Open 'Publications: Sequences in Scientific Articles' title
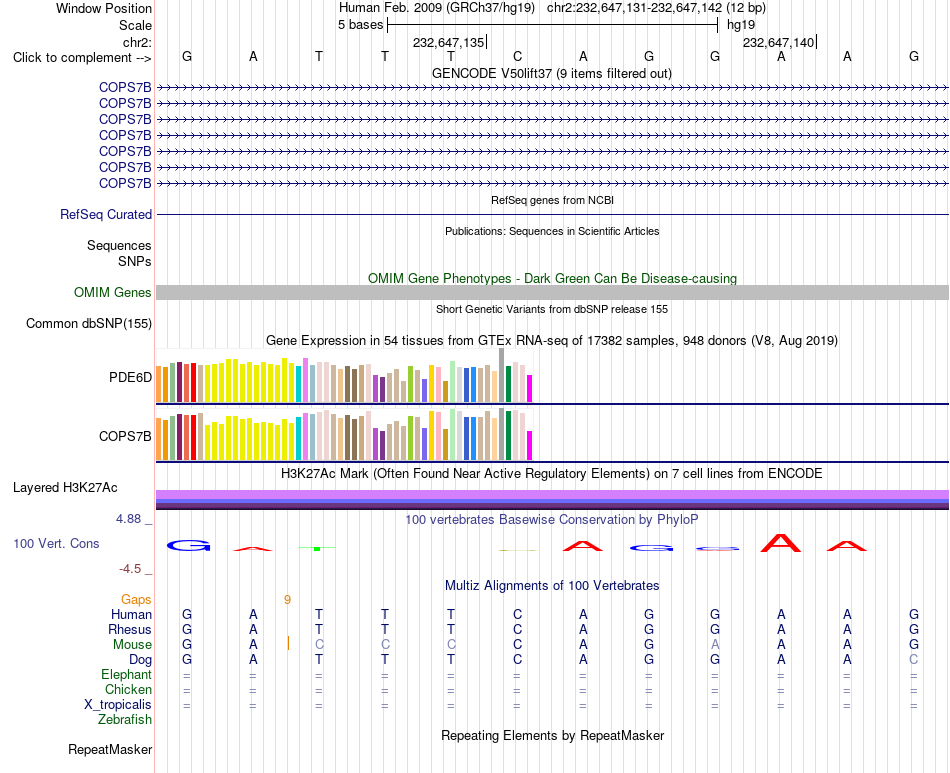Image resolution: width=950 pixels, height=773 pixels. (552, 231)
